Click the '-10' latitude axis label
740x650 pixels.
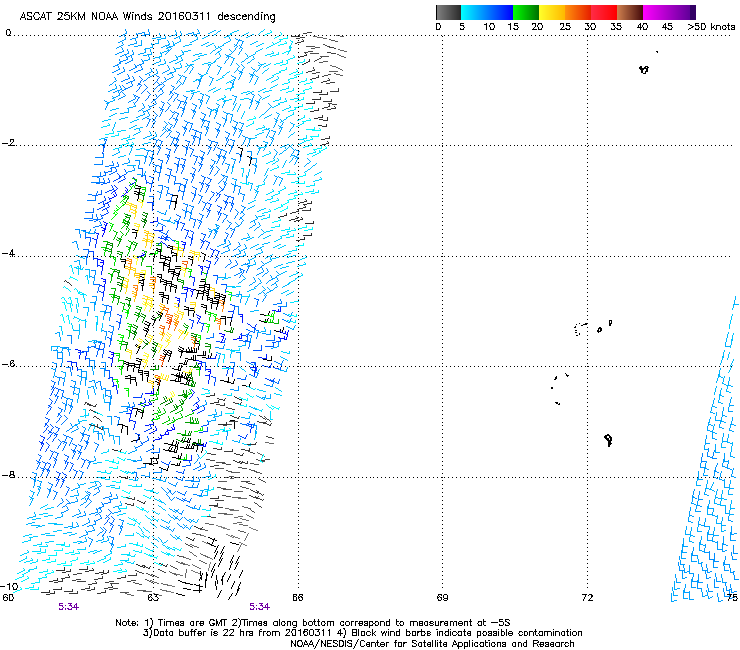(x=10, y=587)
